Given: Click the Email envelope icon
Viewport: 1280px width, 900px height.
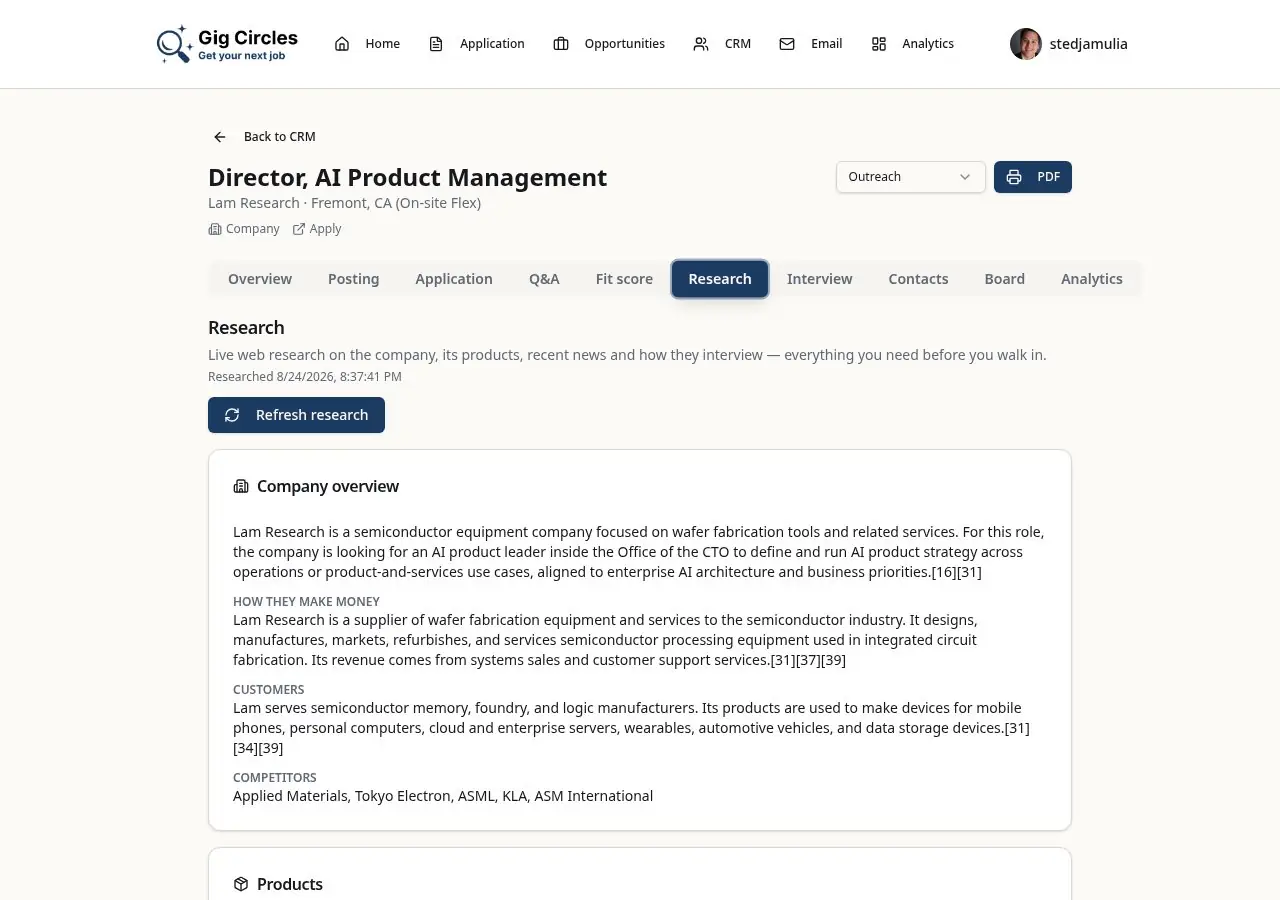Looking at the screenshot, I should point(787,44).
